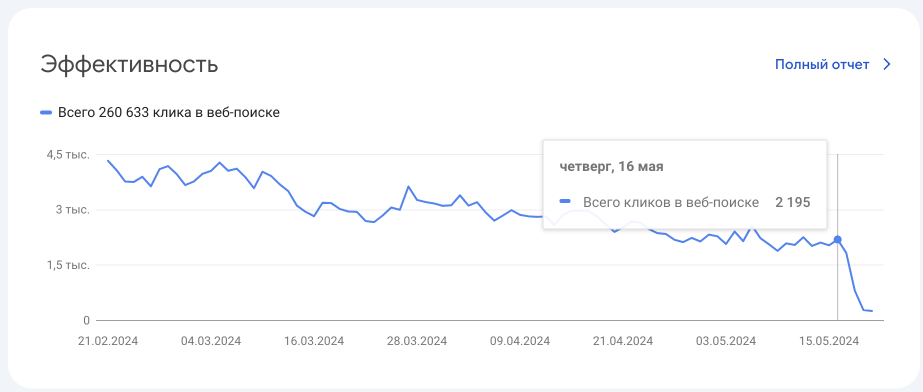Click the chevron arrow beside Полный отчет

click(888, 65)
